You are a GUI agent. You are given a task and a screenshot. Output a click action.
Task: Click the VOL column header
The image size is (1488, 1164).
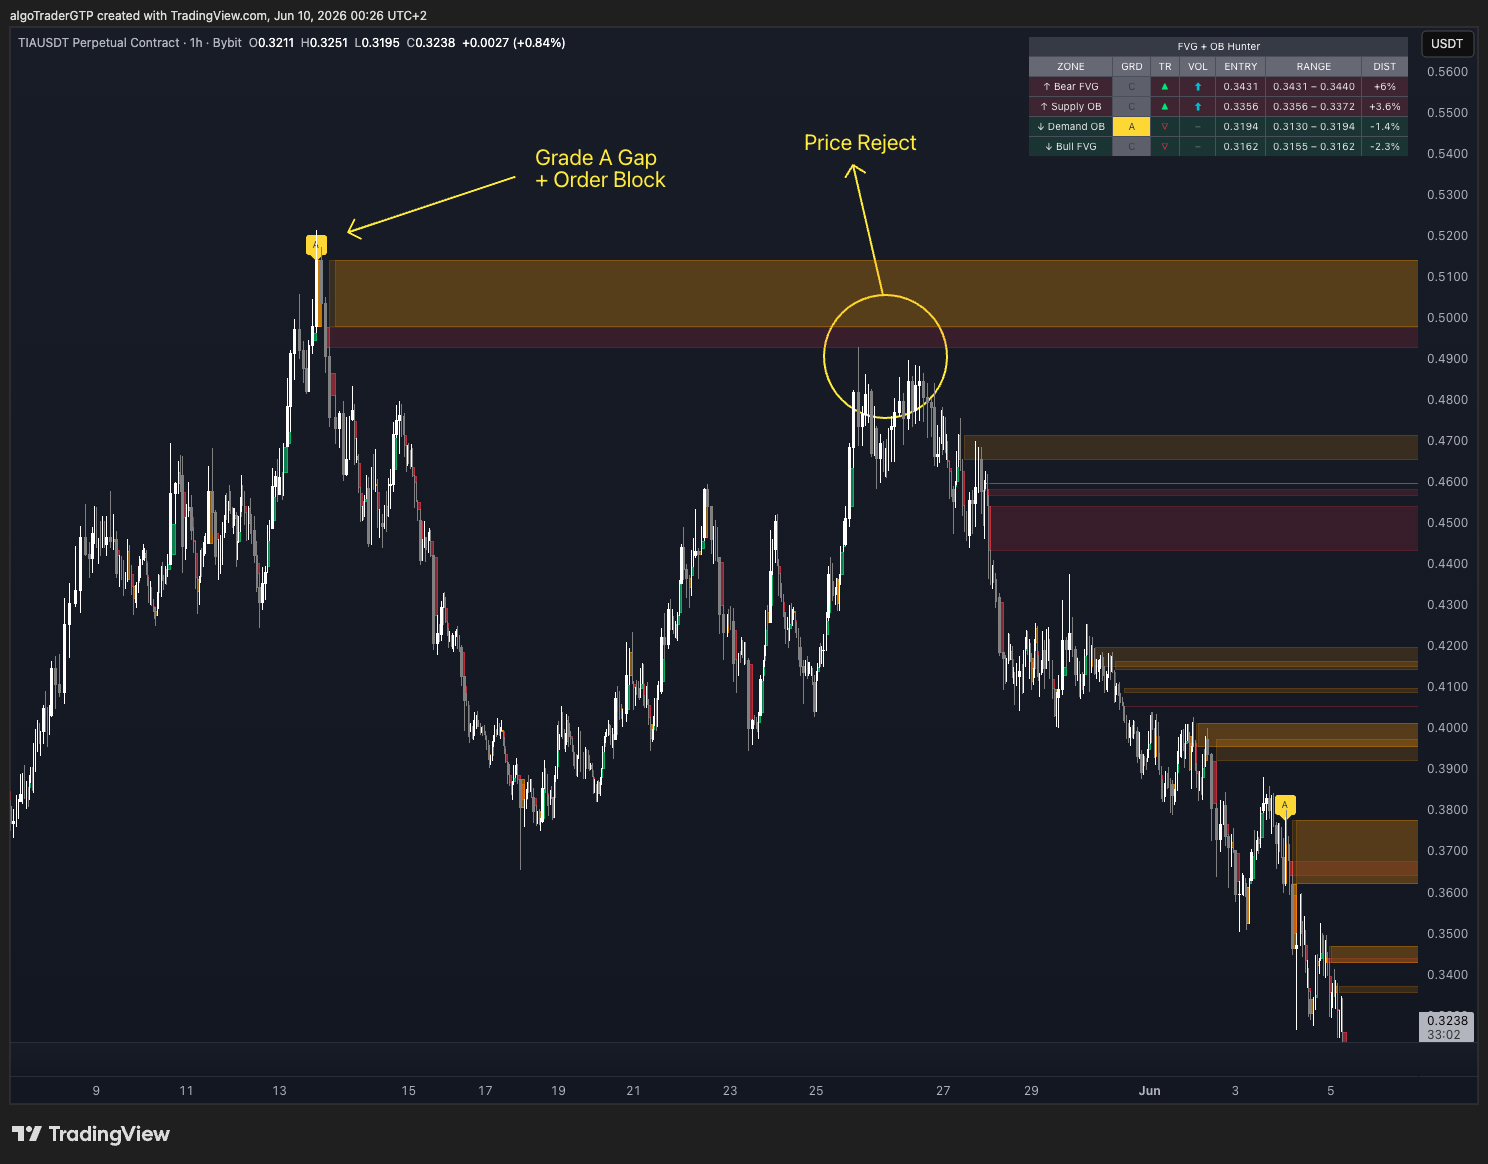[x=1198, y=67]
